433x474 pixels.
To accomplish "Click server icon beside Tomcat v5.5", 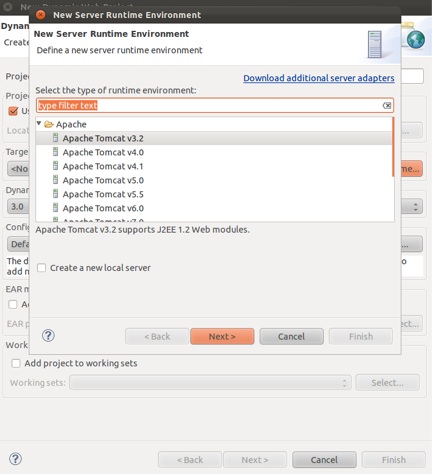I will click(x=56, y=194).
